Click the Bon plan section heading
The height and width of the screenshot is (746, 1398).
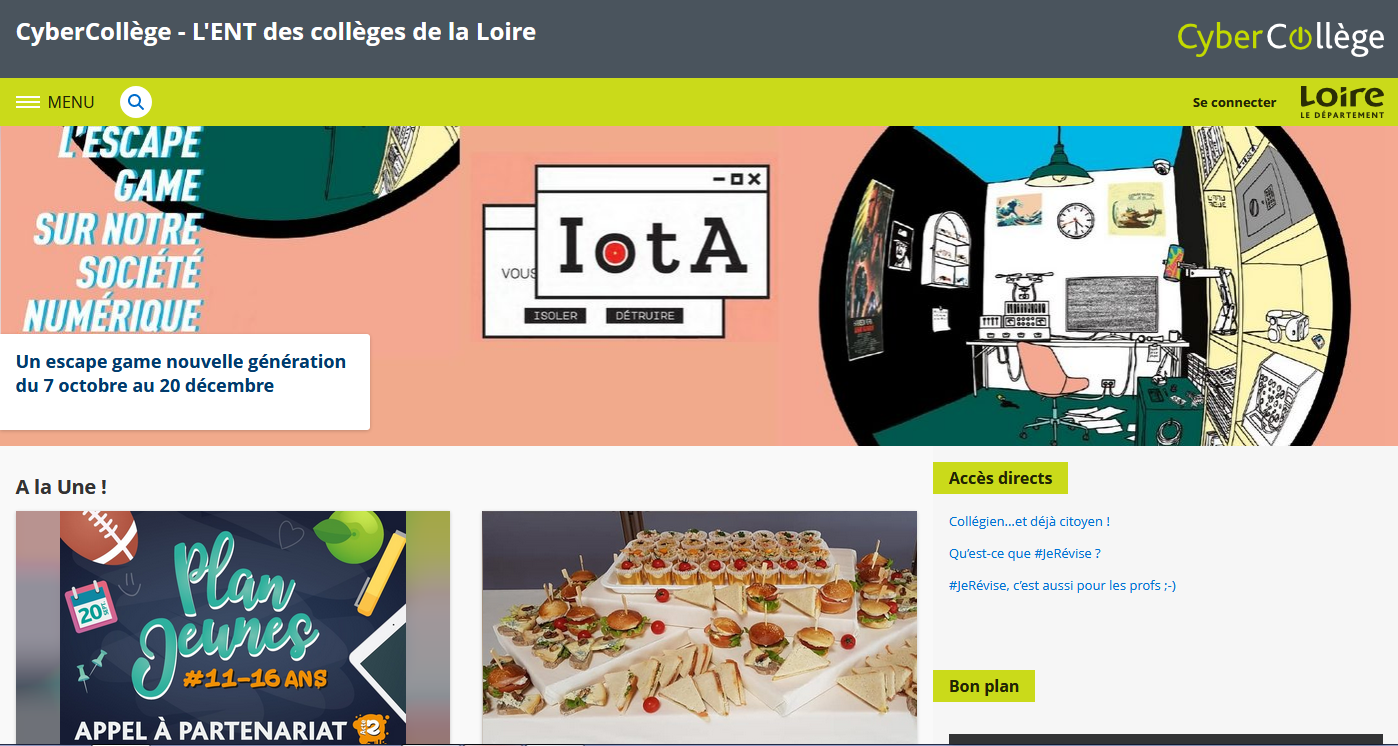tap(984, 686)
